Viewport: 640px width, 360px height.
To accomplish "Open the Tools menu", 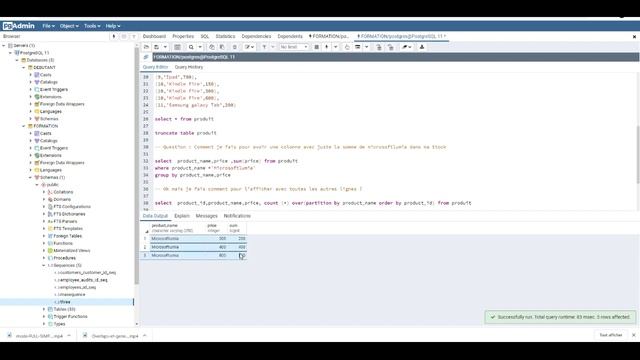I will (x=92, y=26).
